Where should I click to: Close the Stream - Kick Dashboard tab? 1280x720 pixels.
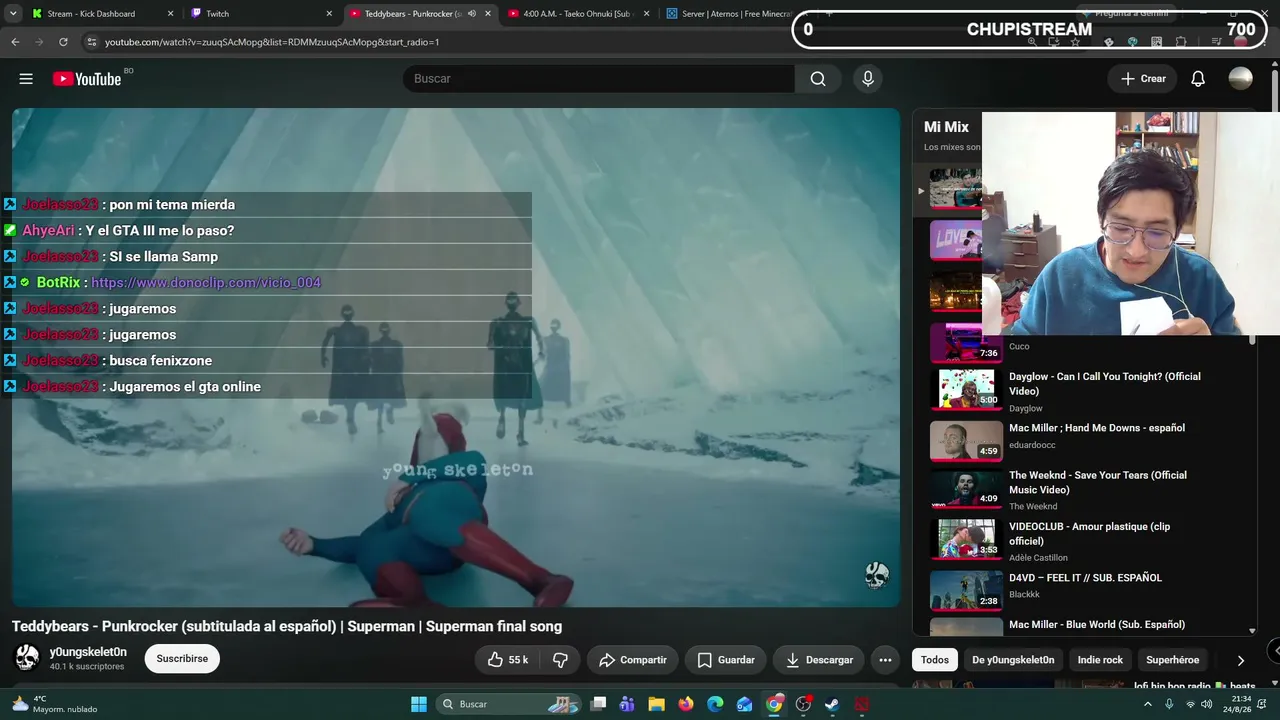pyautogui.click(x=170, y=14)
